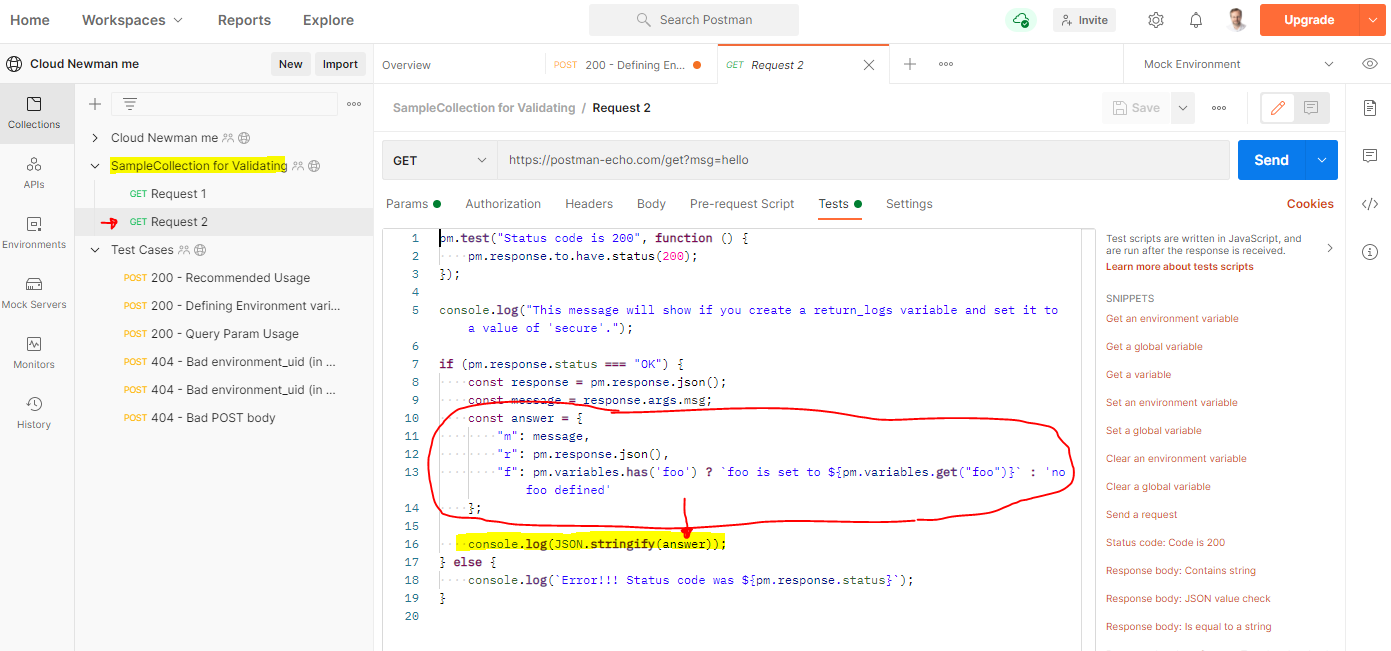Open the user avatar menu

(1237, 20)
